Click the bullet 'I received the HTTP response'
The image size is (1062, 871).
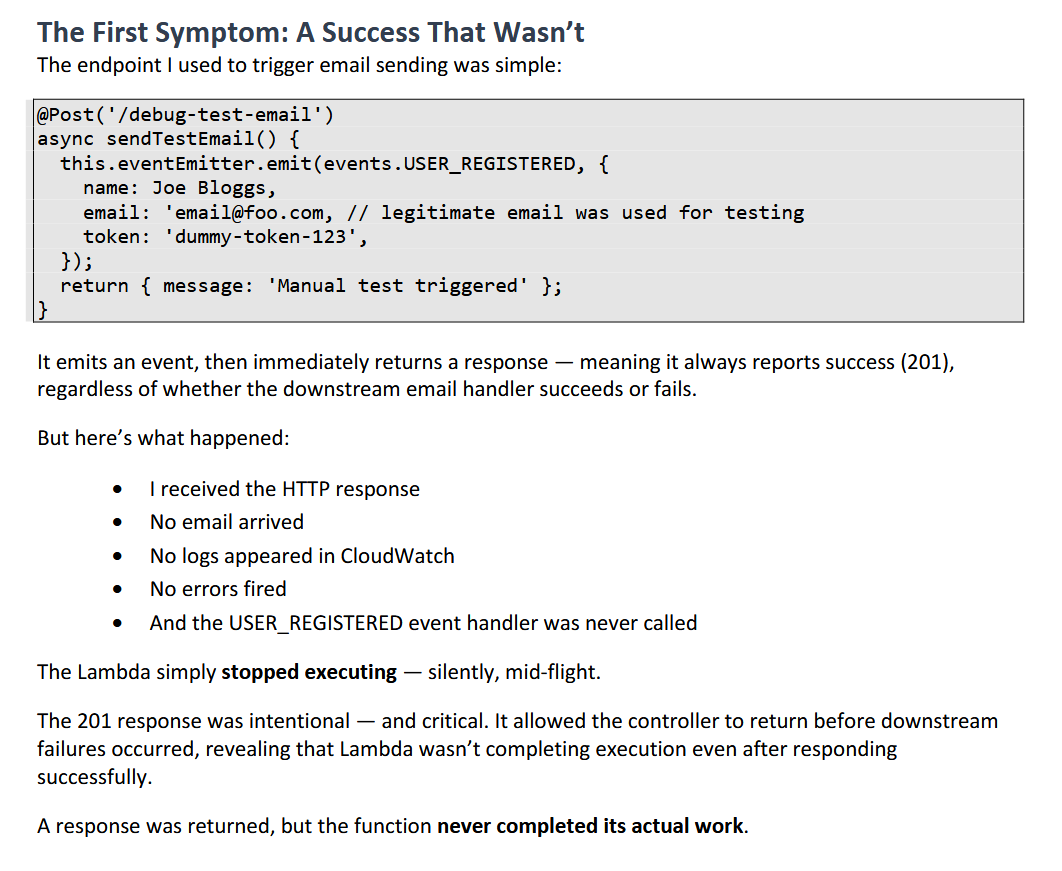pyautogui.click(x=284, y=489)
